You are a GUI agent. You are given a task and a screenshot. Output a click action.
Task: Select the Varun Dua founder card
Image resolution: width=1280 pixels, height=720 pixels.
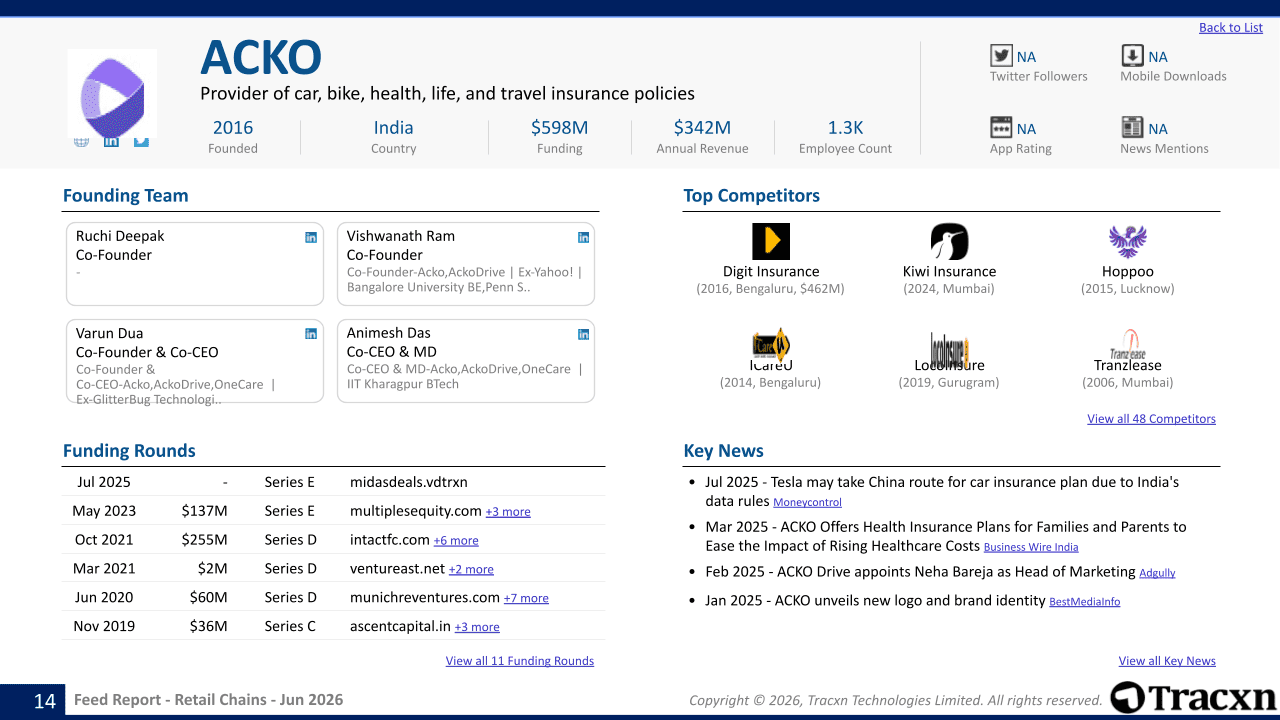(195, 361)
